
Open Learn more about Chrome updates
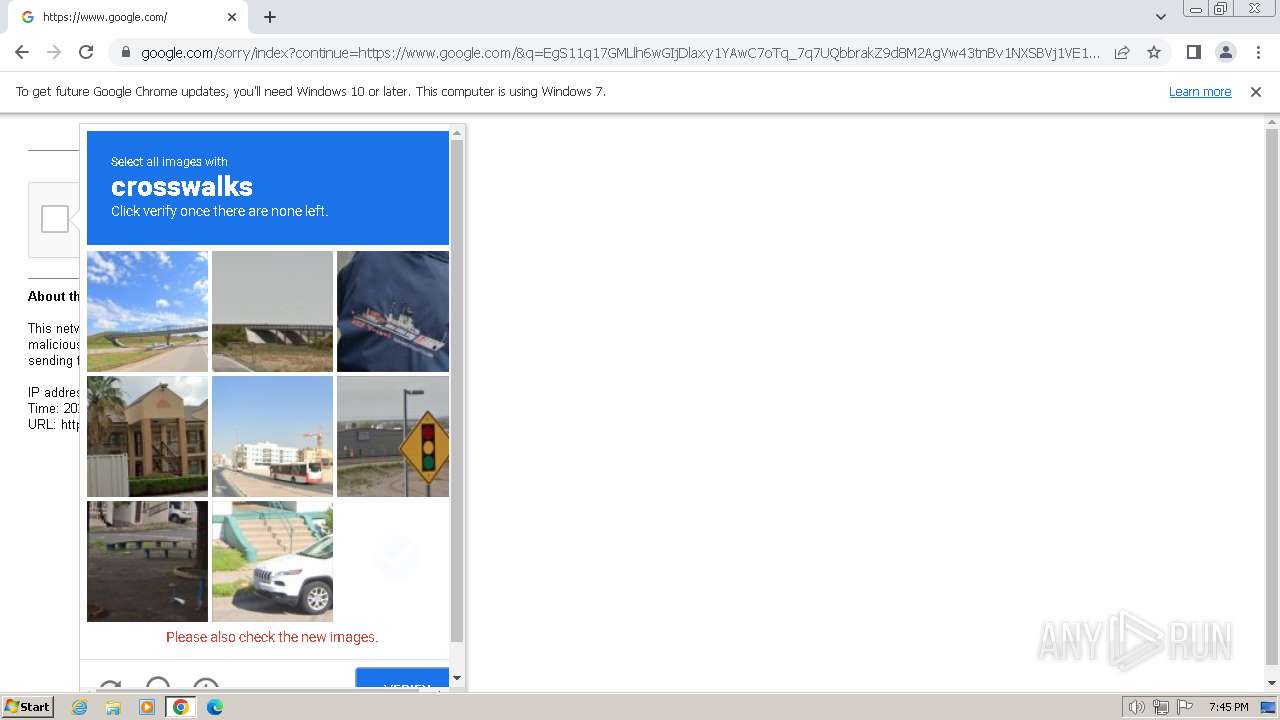tap(1200, 91)
